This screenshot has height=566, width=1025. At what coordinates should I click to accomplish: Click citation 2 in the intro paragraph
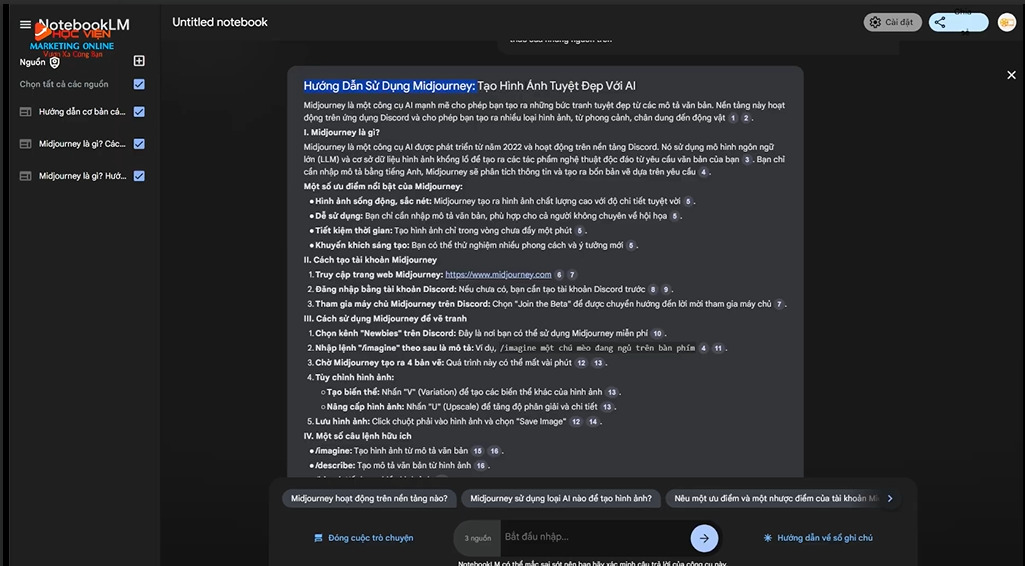(746, 118)
